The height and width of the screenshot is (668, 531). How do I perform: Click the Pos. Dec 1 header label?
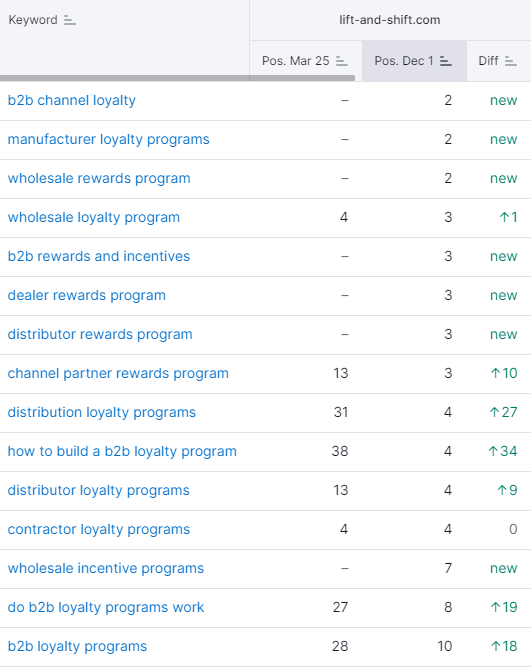pos(404,61)
